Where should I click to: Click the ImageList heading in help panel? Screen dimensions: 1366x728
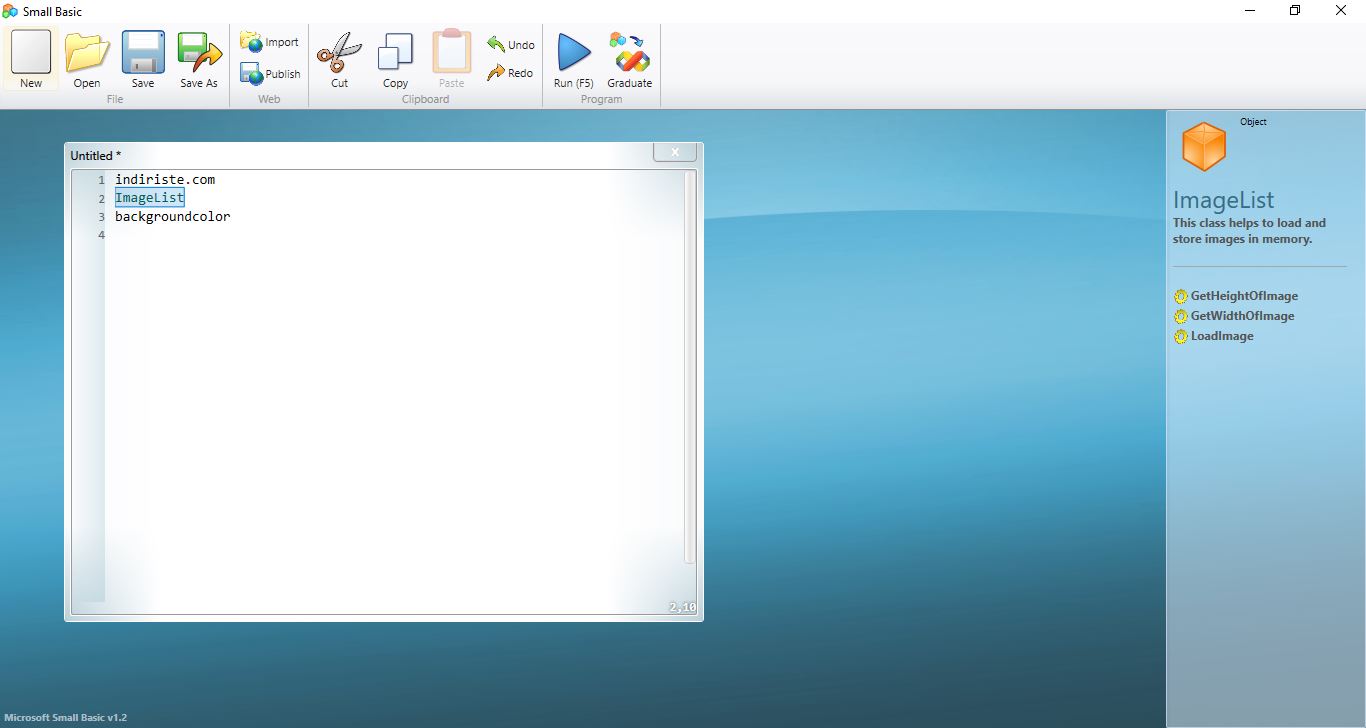[x=1224, y=200]
